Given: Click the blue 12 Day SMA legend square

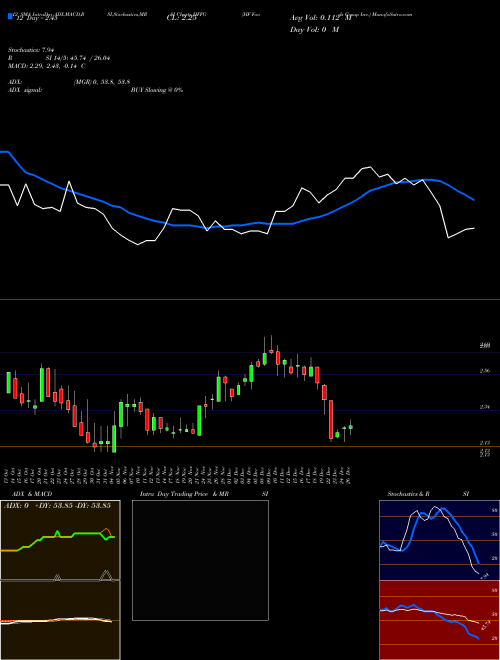Looking at the screenshot, I should pyautogui.click(x=10, y=16).
